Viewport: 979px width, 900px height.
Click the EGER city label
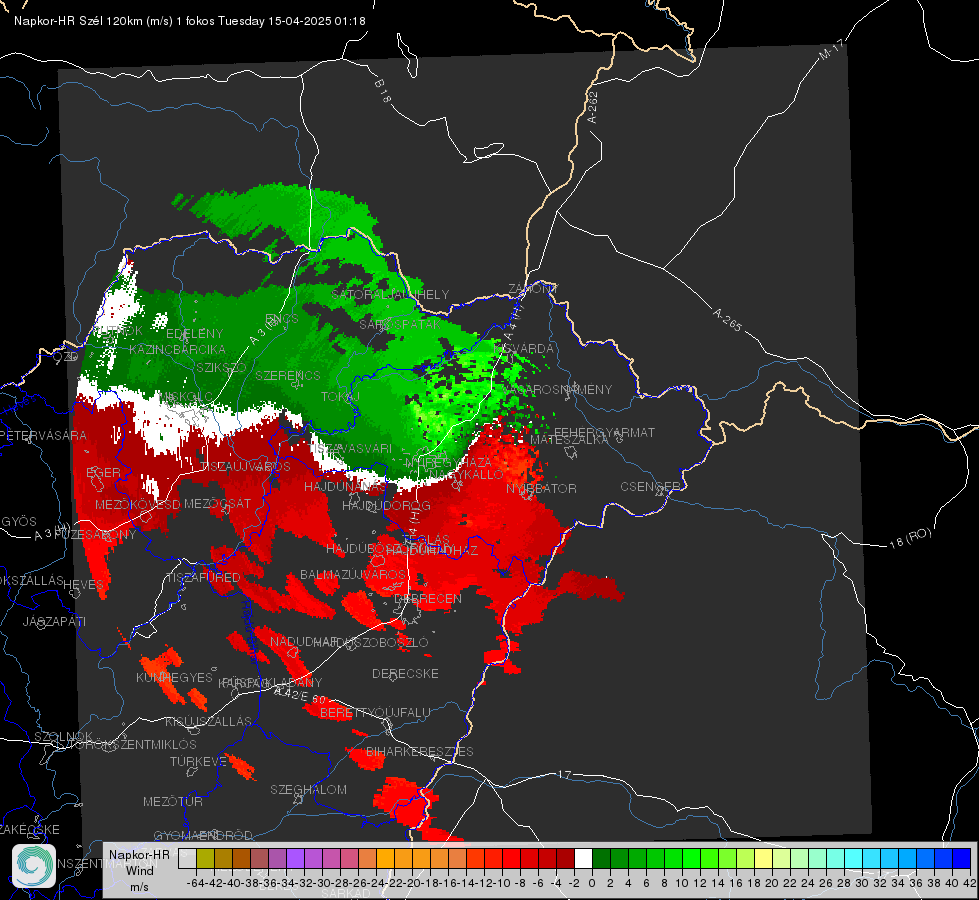coord(103,472)
